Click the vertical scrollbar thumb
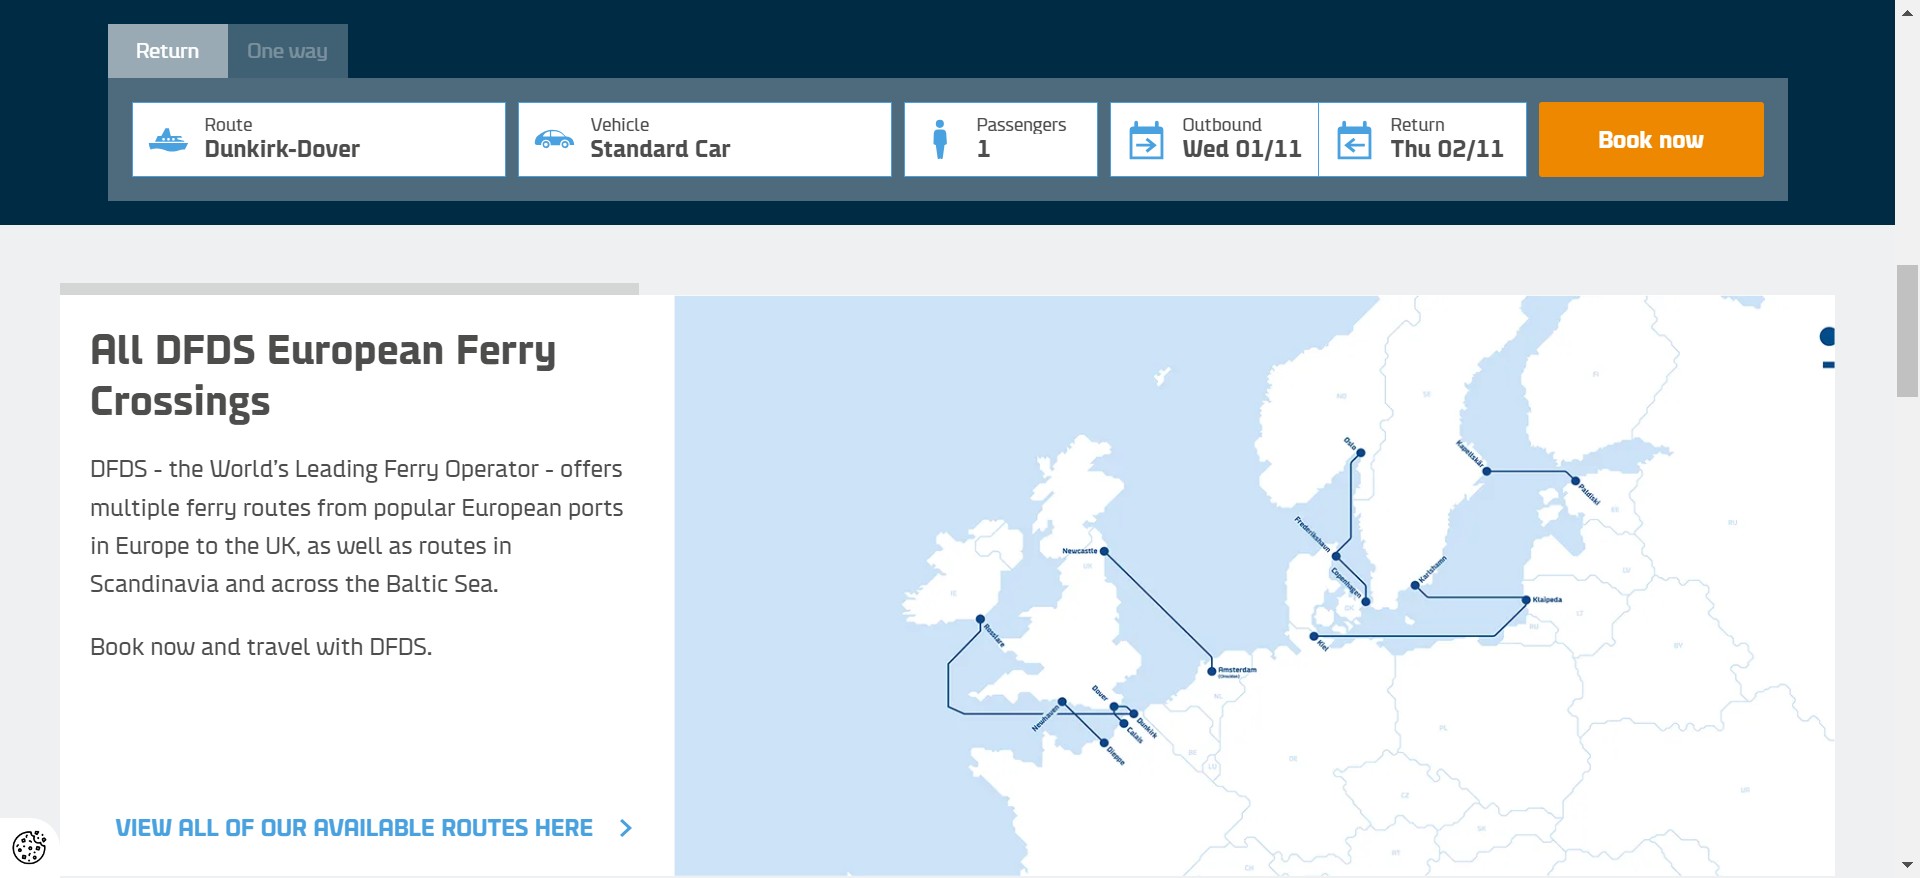The height and width of the screenshot is (878, 1920). tap(1907, 330)
